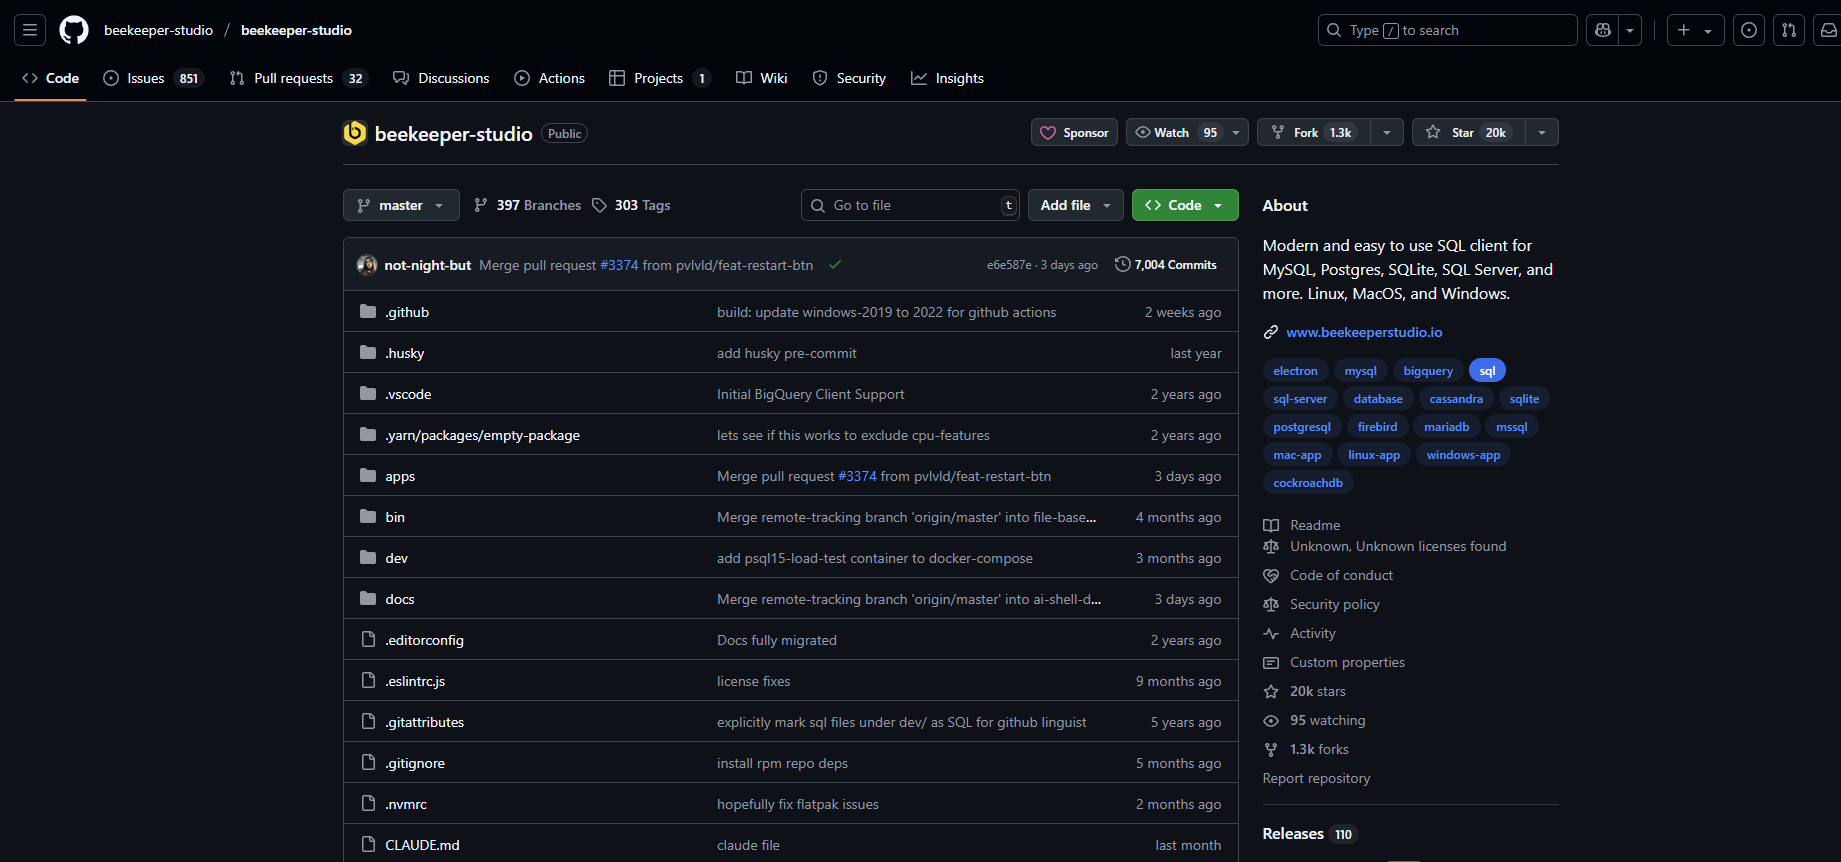Click the .editorconfig file icon
This screenshot has width=1841, height=862.
pyautogui.click(x=368, y=639)
